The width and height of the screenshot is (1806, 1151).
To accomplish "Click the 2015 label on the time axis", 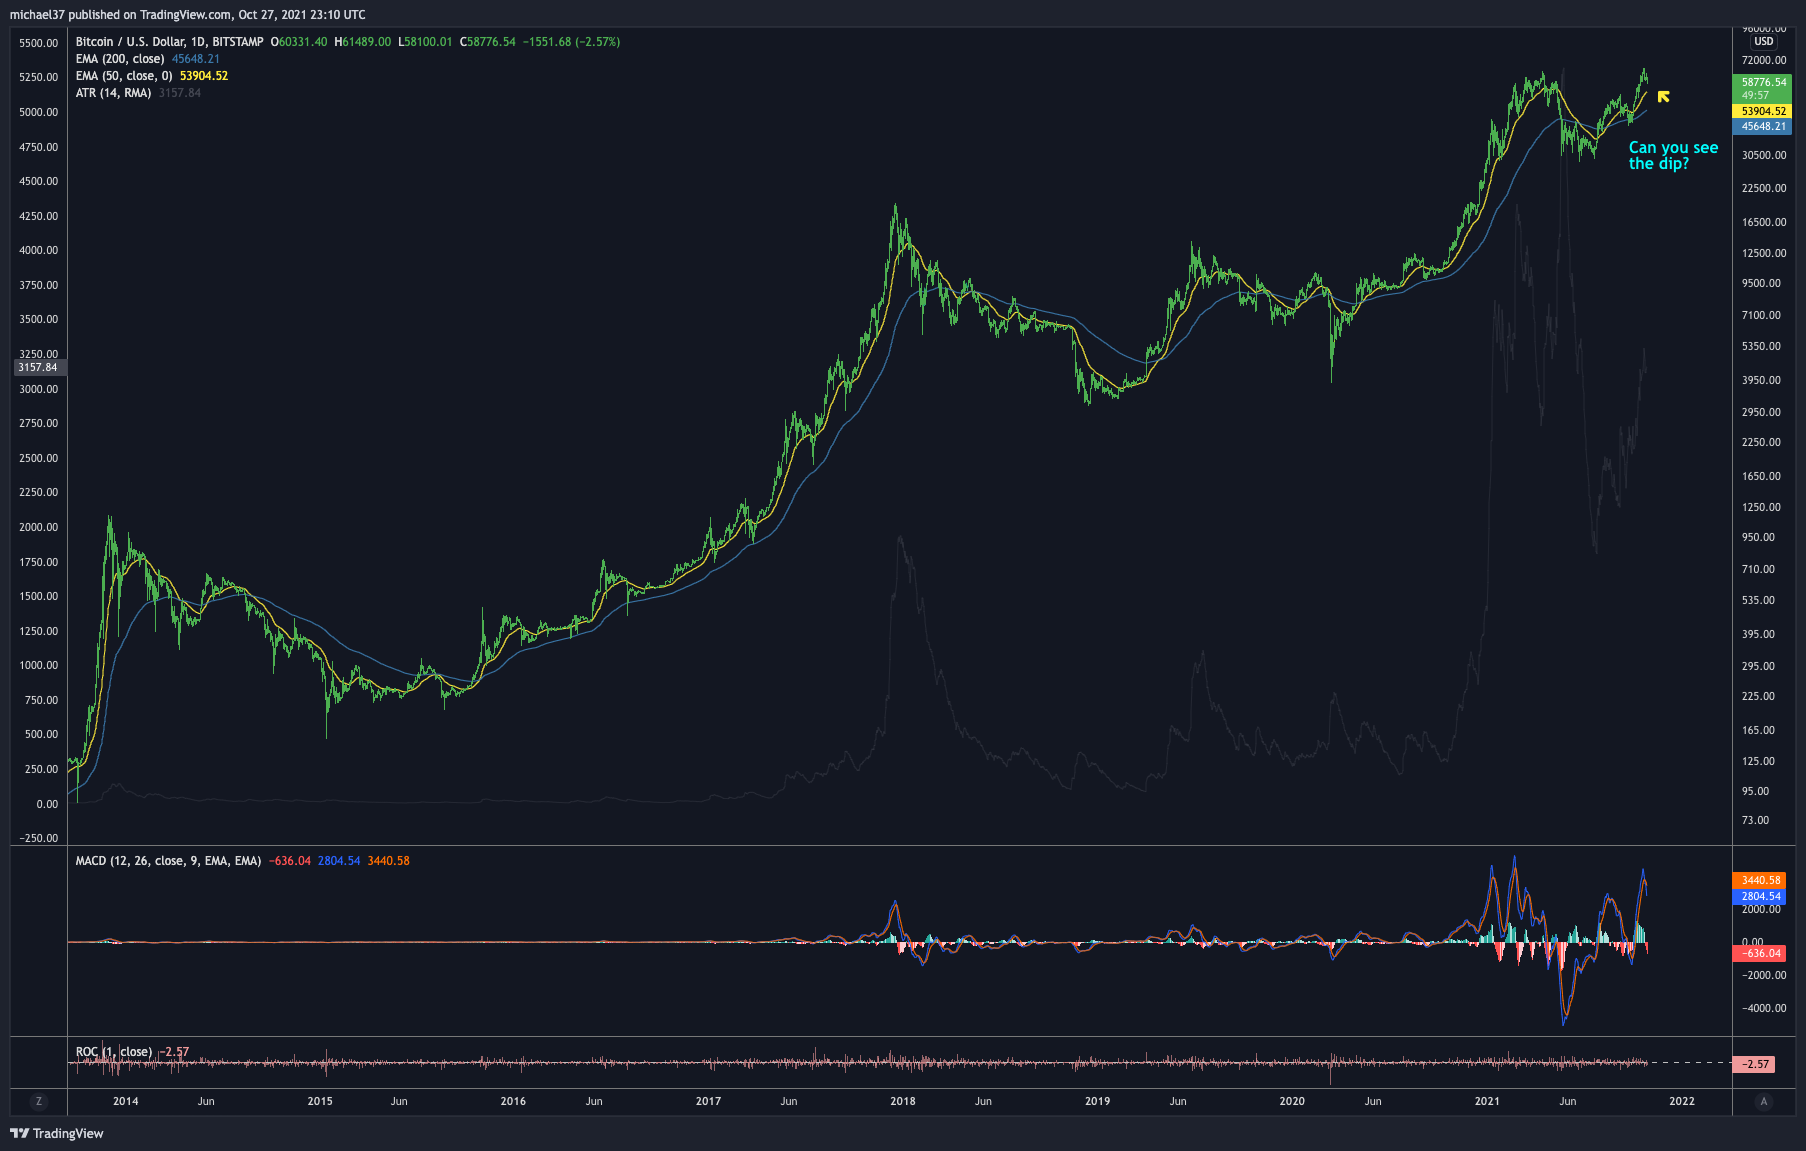I will point(320,1101).
